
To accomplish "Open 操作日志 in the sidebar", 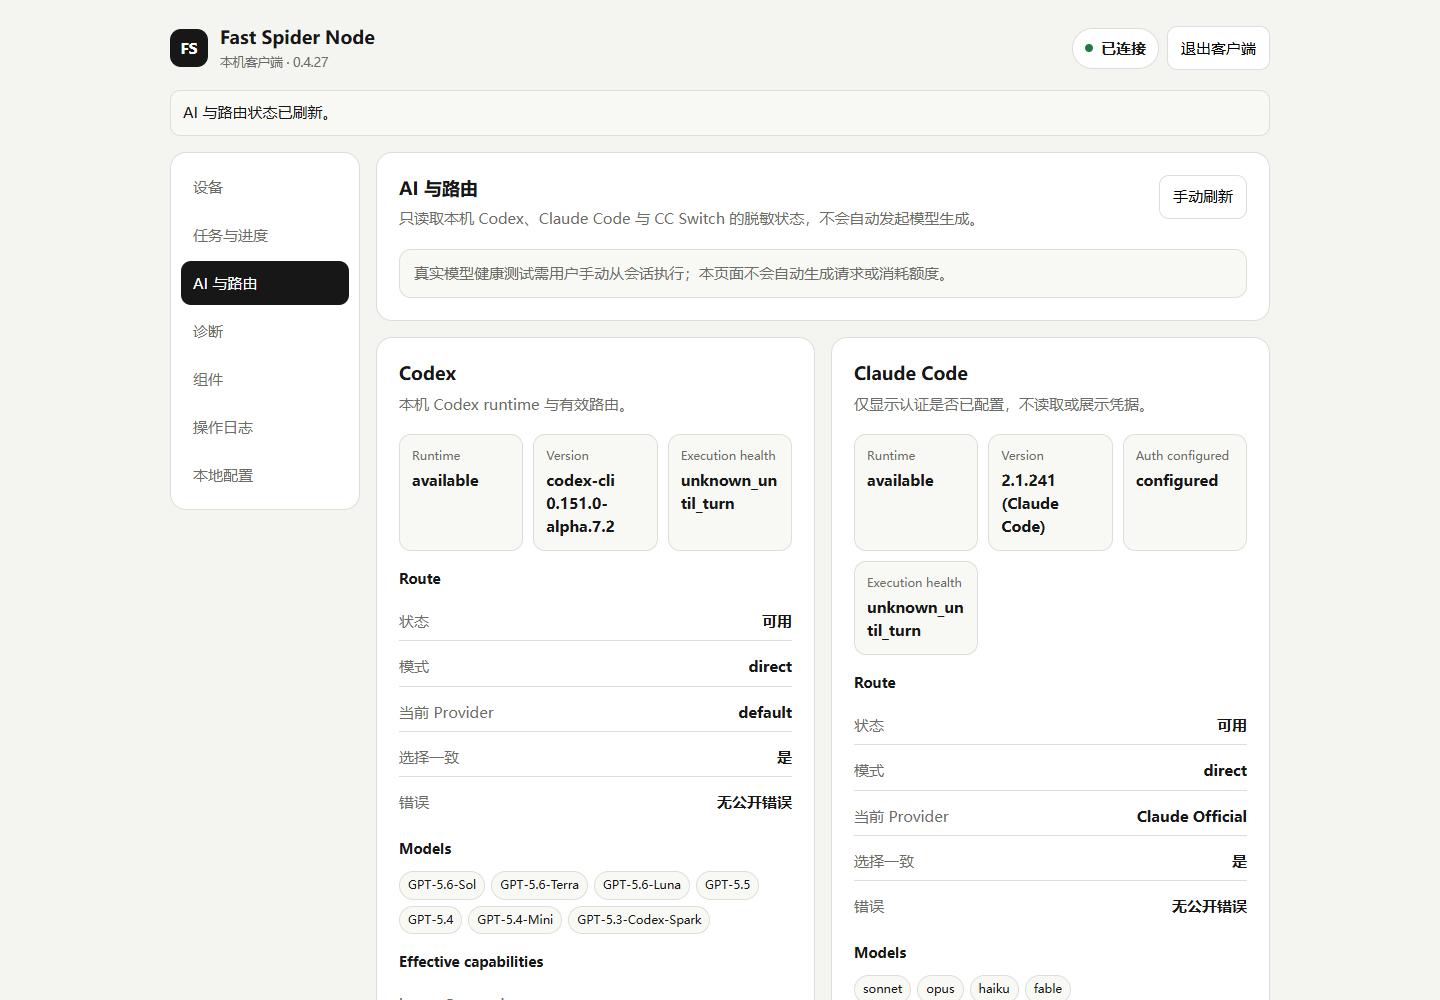I will [x=265, y=427].
